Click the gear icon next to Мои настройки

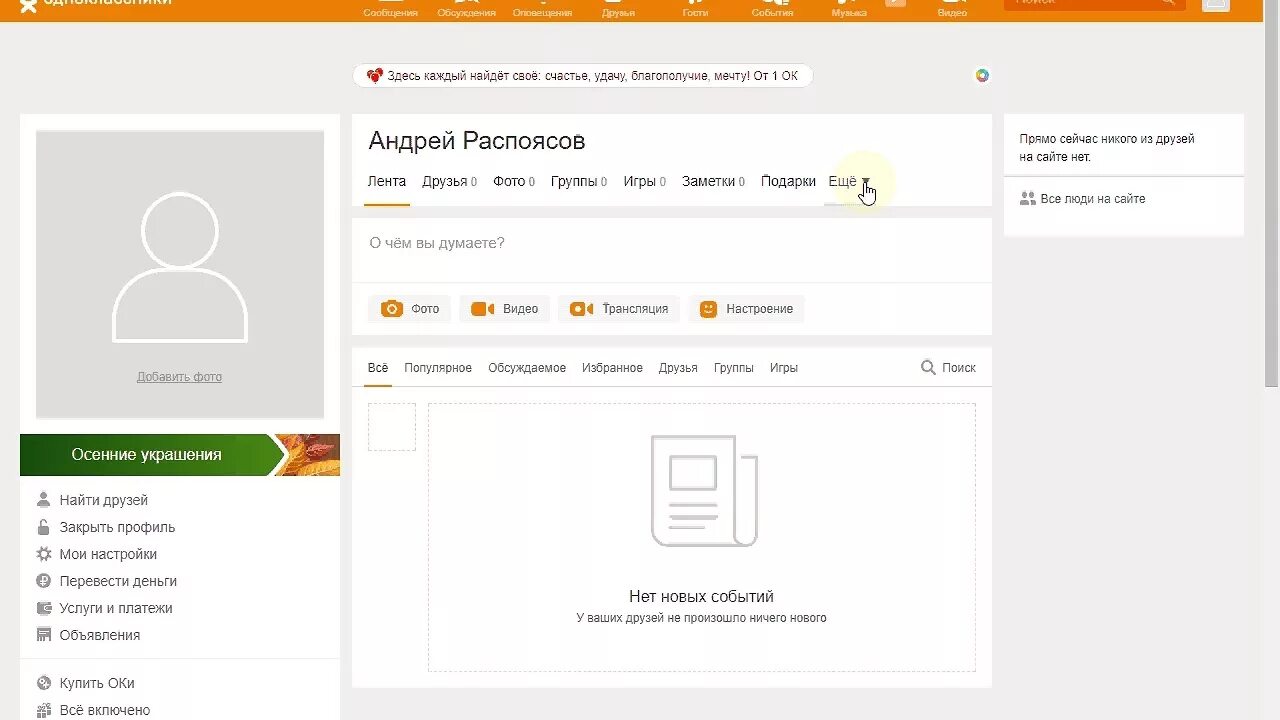(44, 554)
